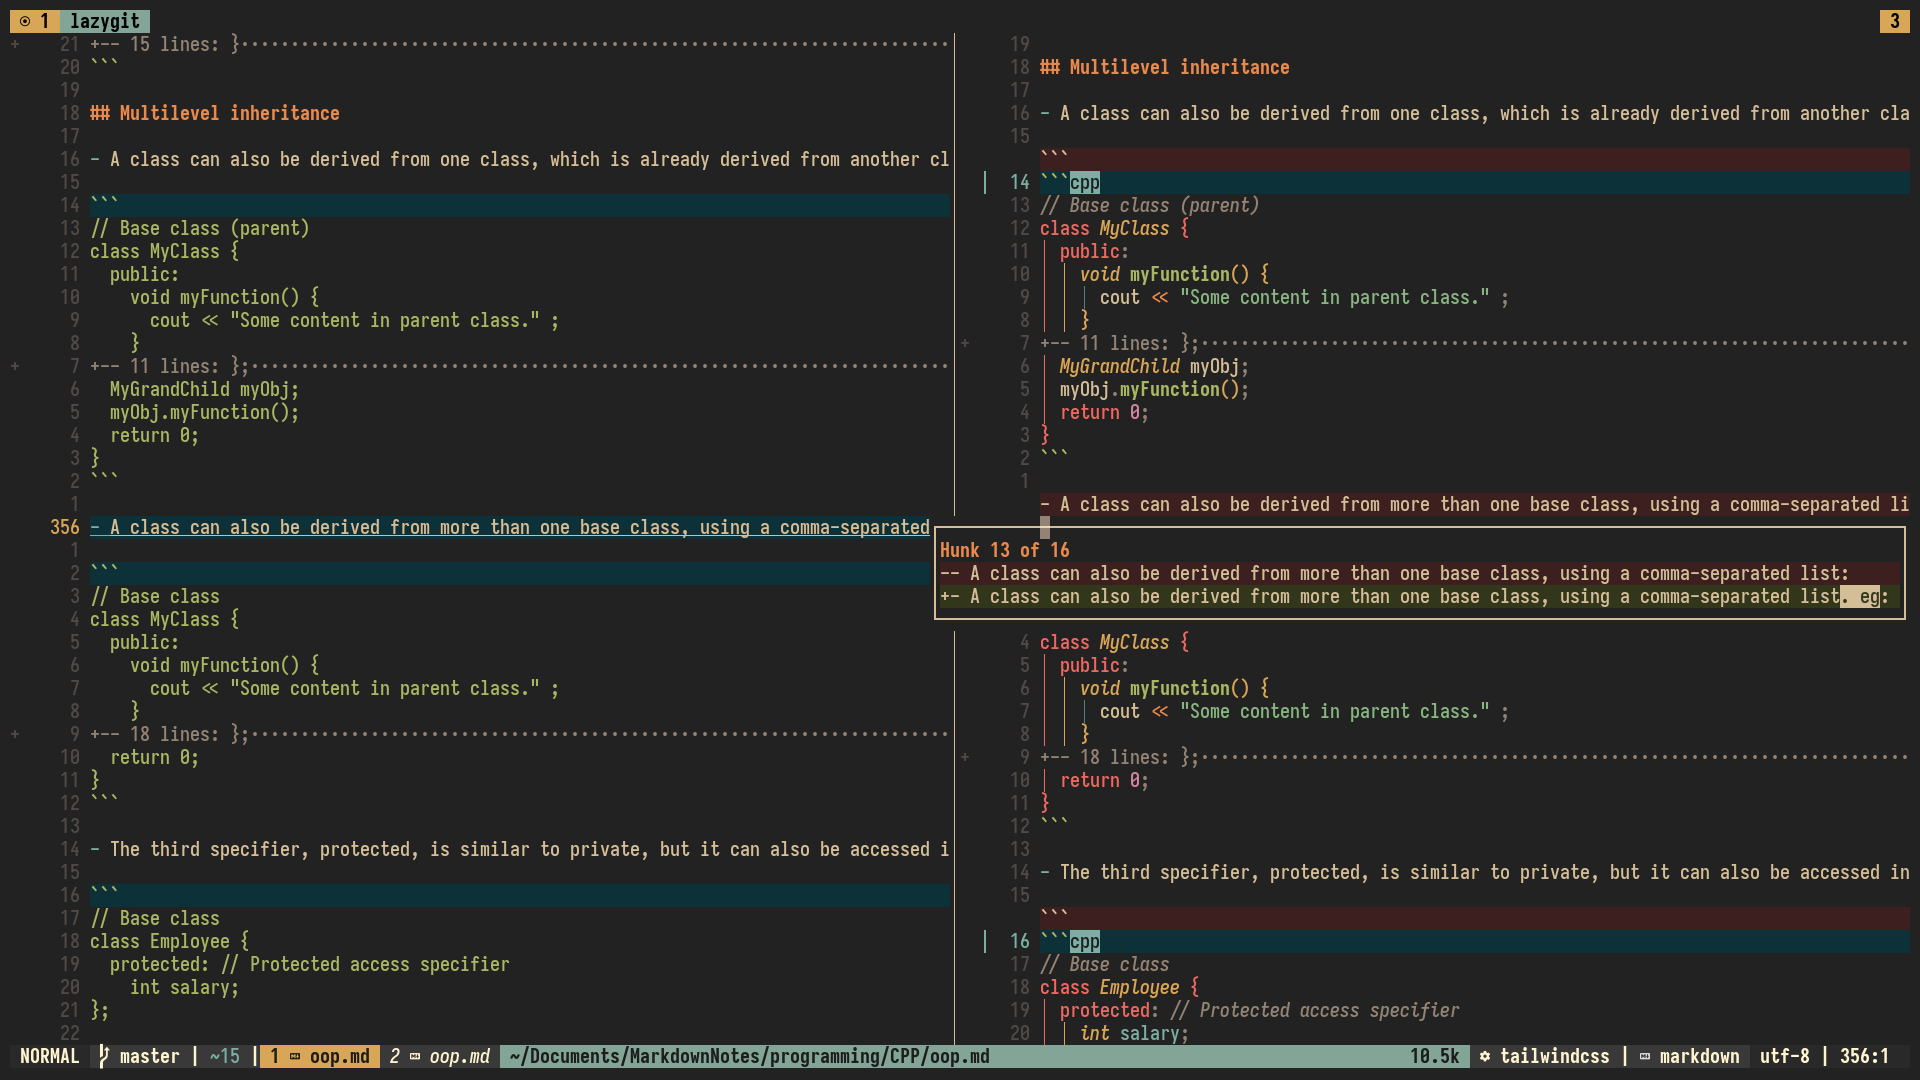
Task: Click the markdown icon in buffer 1 oop.md
Action: tap(295, 1056)
